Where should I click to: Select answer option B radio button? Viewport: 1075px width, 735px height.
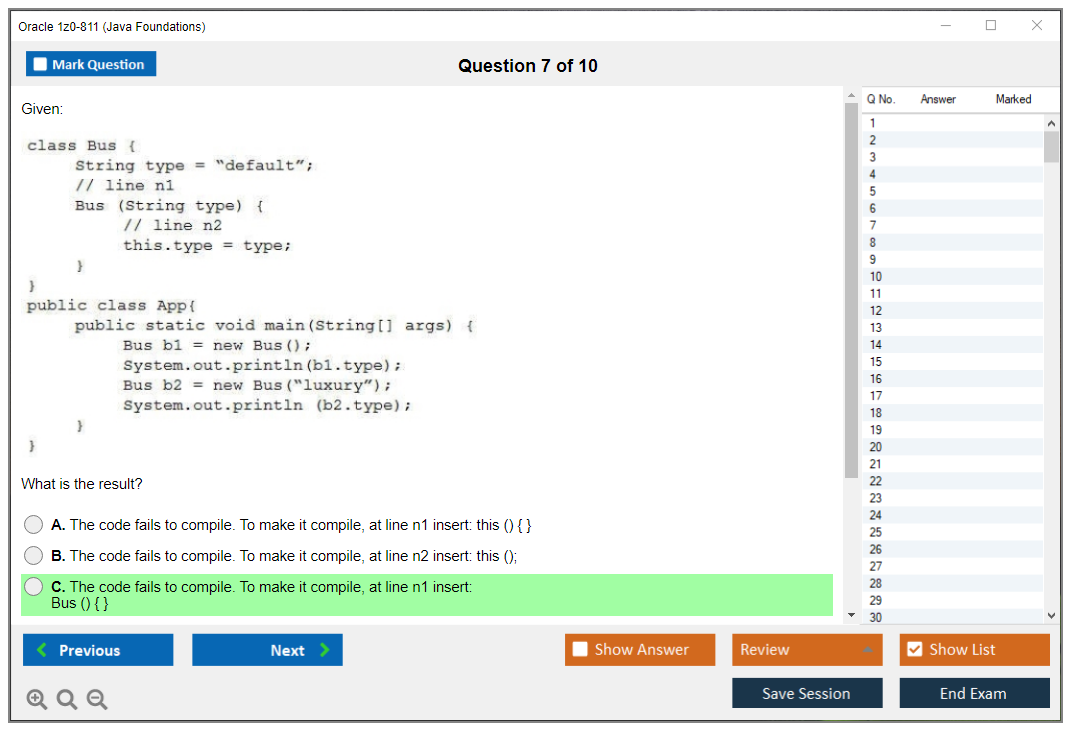(x=33, y=555)
